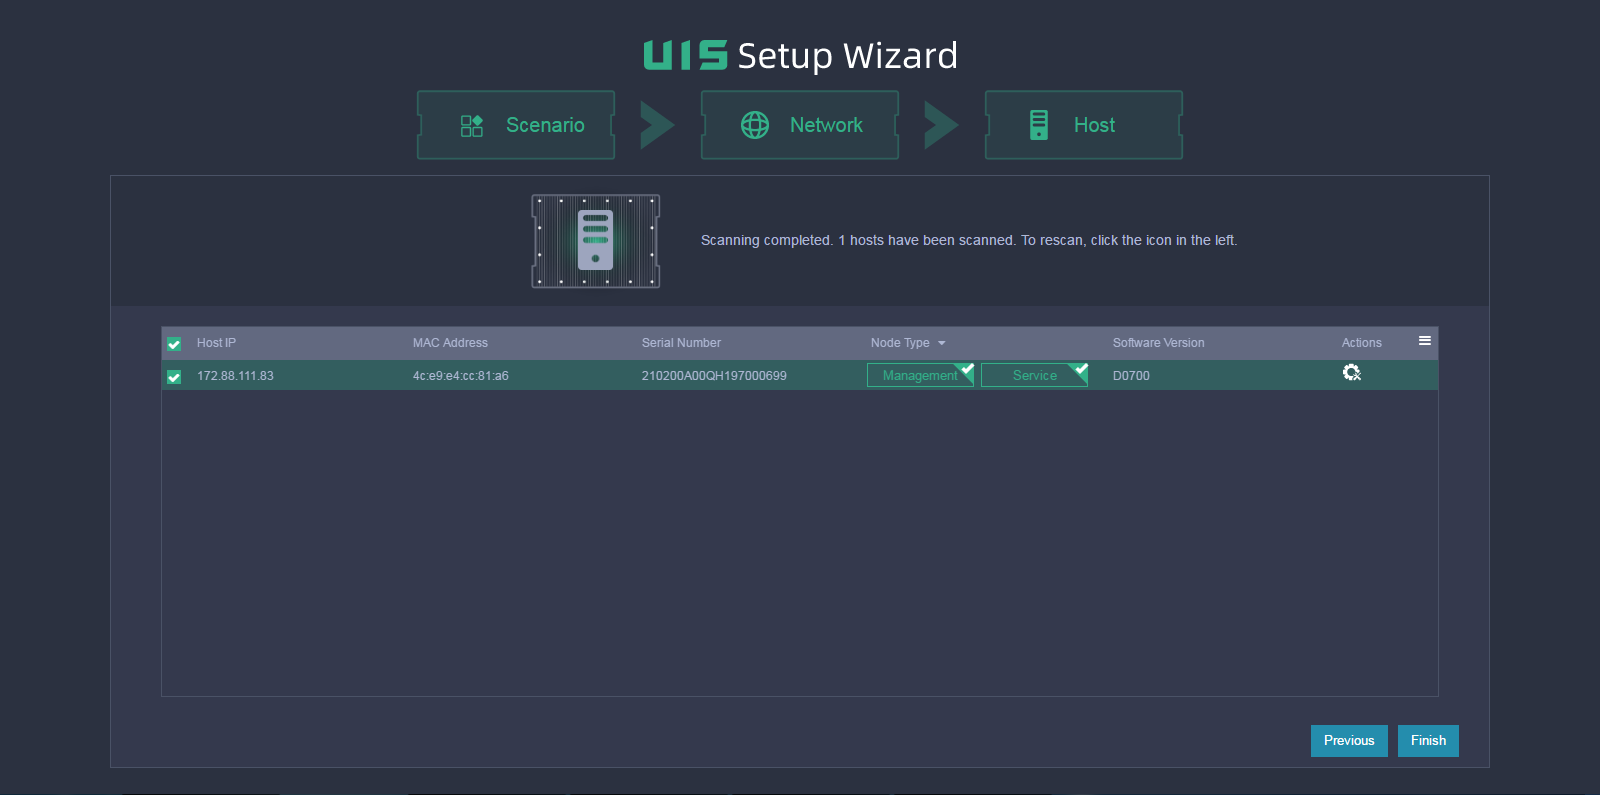The image size is (1600, 795).
Task: Click the Host step server icon
Action: [1039, 125]
